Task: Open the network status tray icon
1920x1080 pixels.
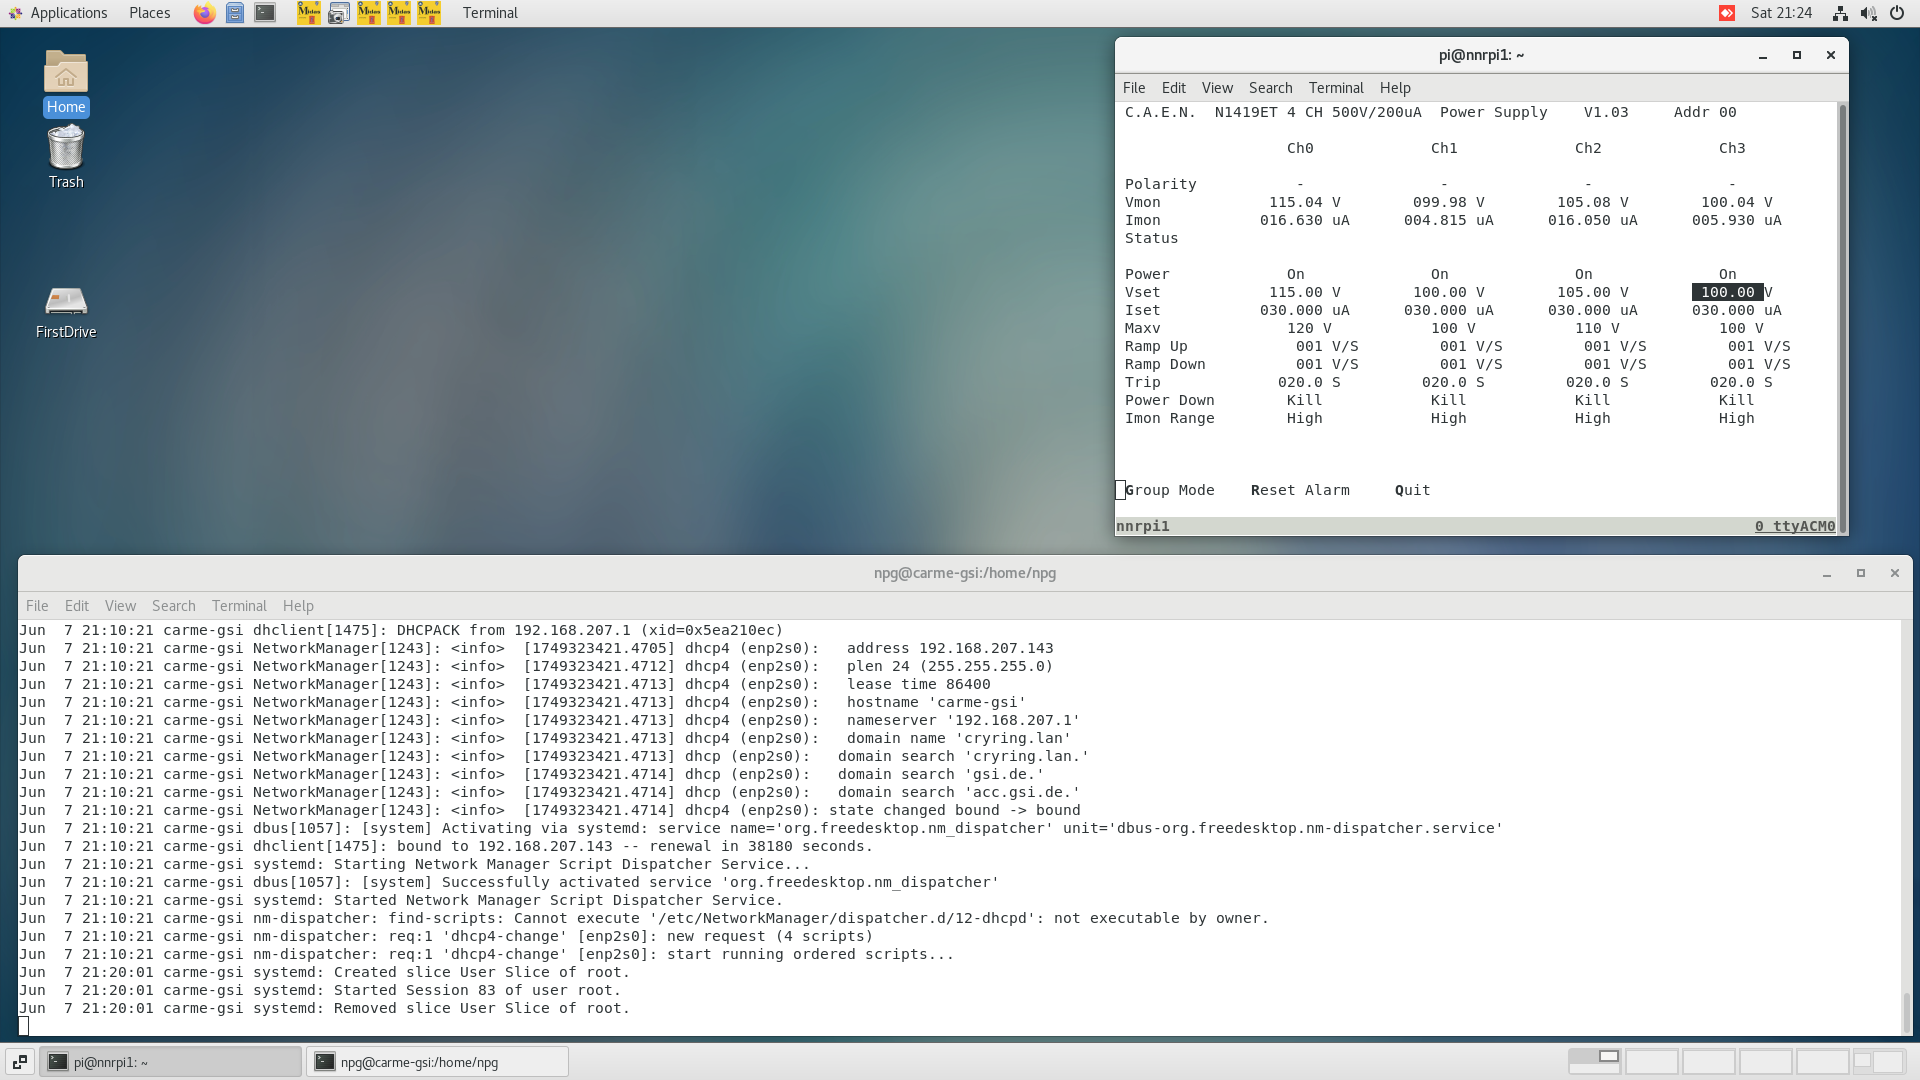Action: (x=1840, y=13)
